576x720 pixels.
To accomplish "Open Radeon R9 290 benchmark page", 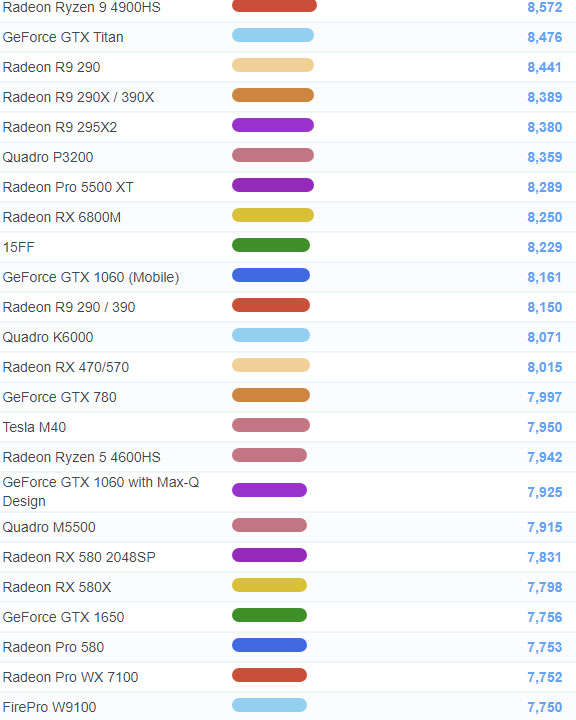I will (x=51, y=67).
